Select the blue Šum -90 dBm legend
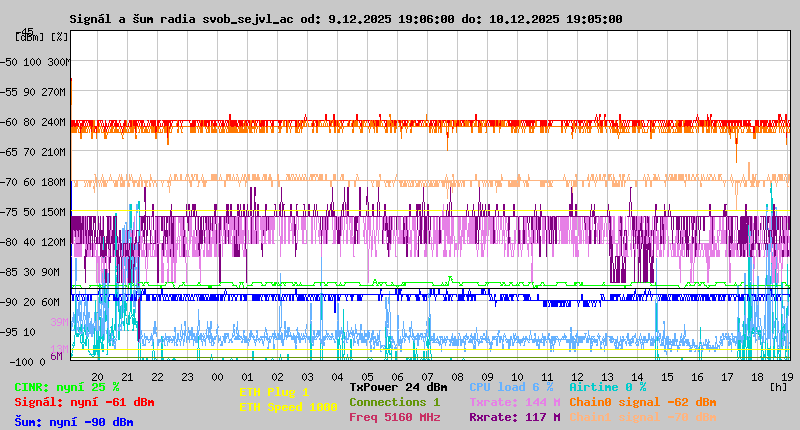Screen dimensions: 800x430 (x=74, y=422)
